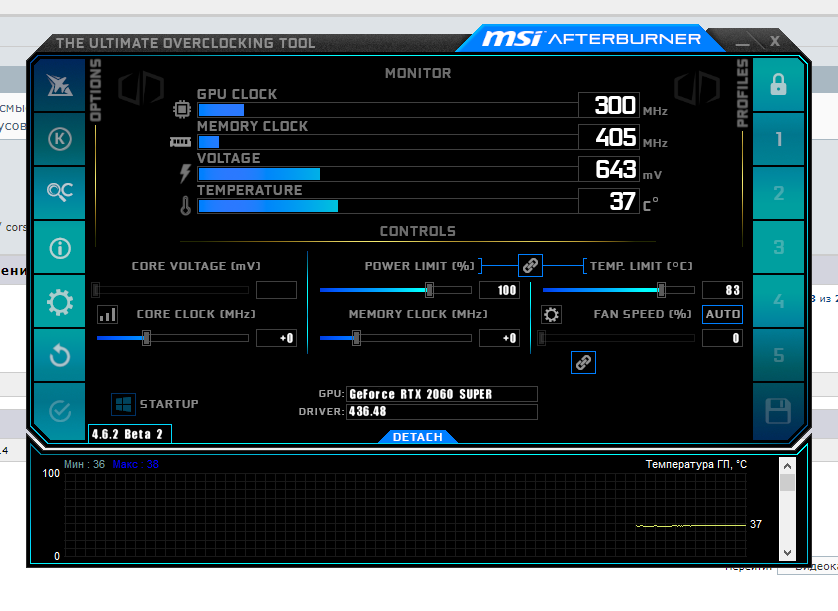Viewport: 838px width, 611px height.
Task: Toggle the profile lock icon
Action: (778, 85)
